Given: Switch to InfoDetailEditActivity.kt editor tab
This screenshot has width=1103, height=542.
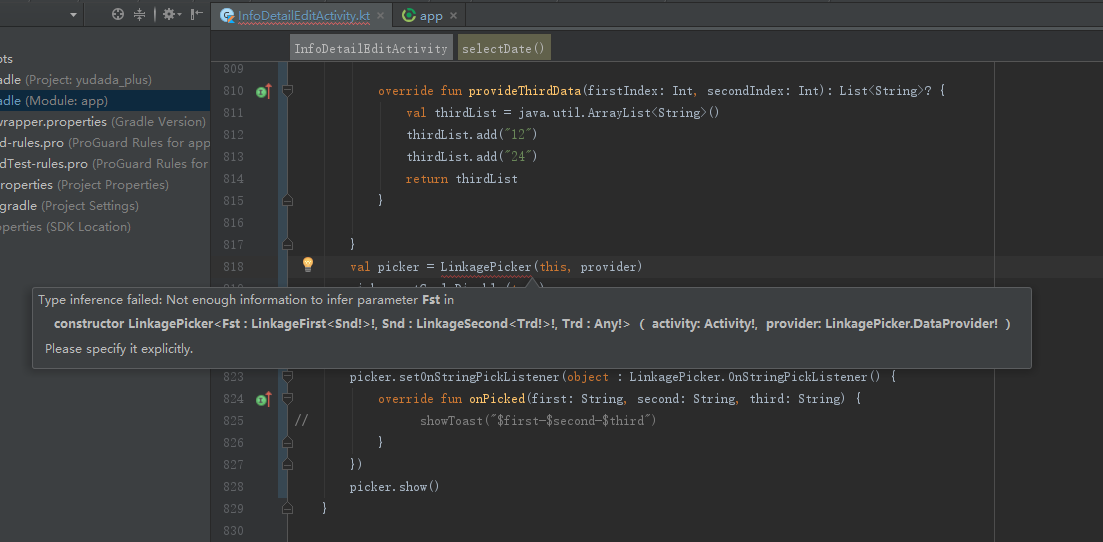Looking at the screenshot, I should pos(304,15).
